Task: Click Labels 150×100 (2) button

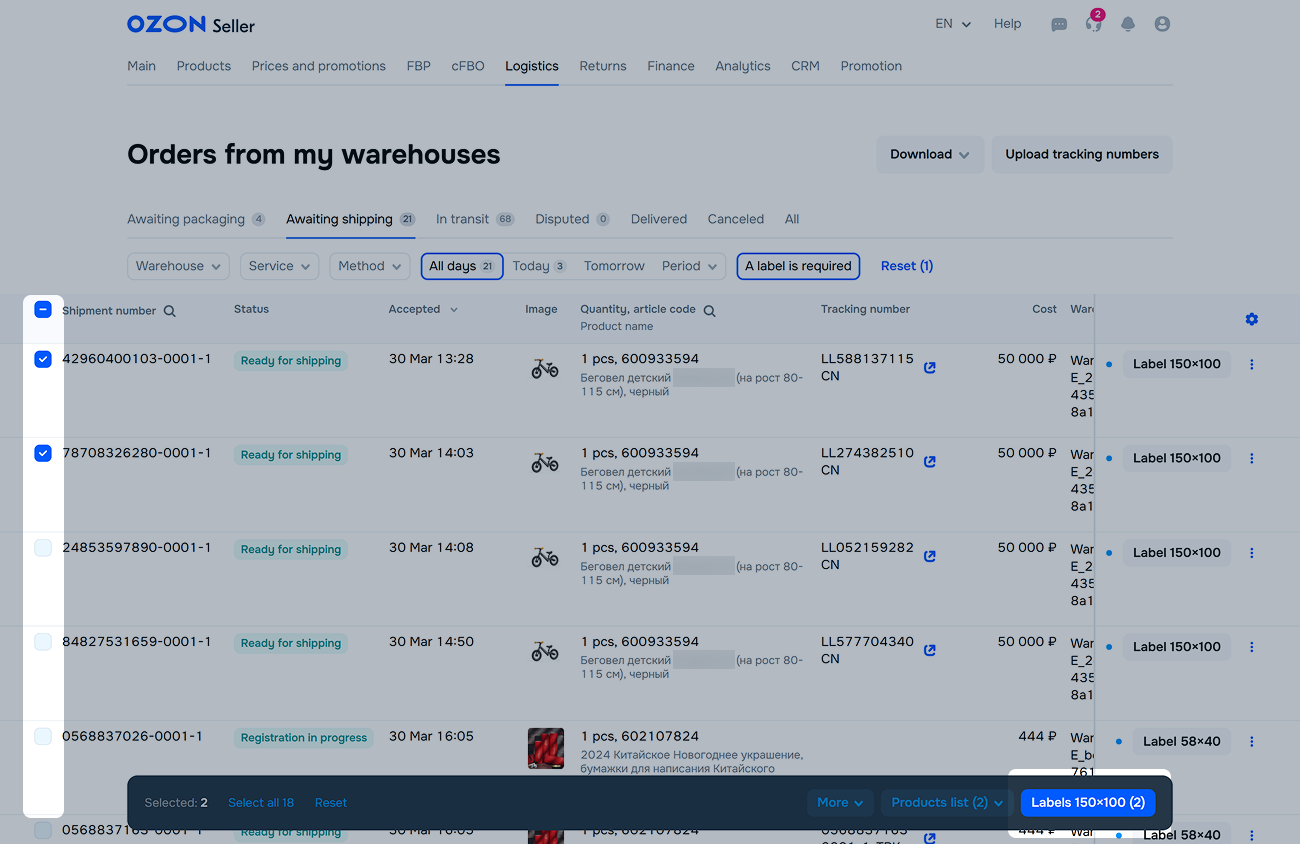Action: (x=1087, y=802)
